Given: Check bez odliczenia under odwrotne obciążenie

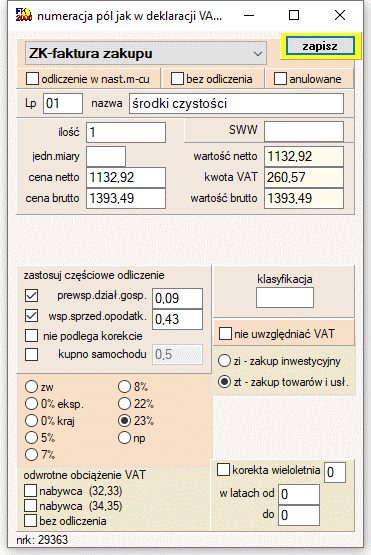Looking at the screenshot, I should point(30,521).
